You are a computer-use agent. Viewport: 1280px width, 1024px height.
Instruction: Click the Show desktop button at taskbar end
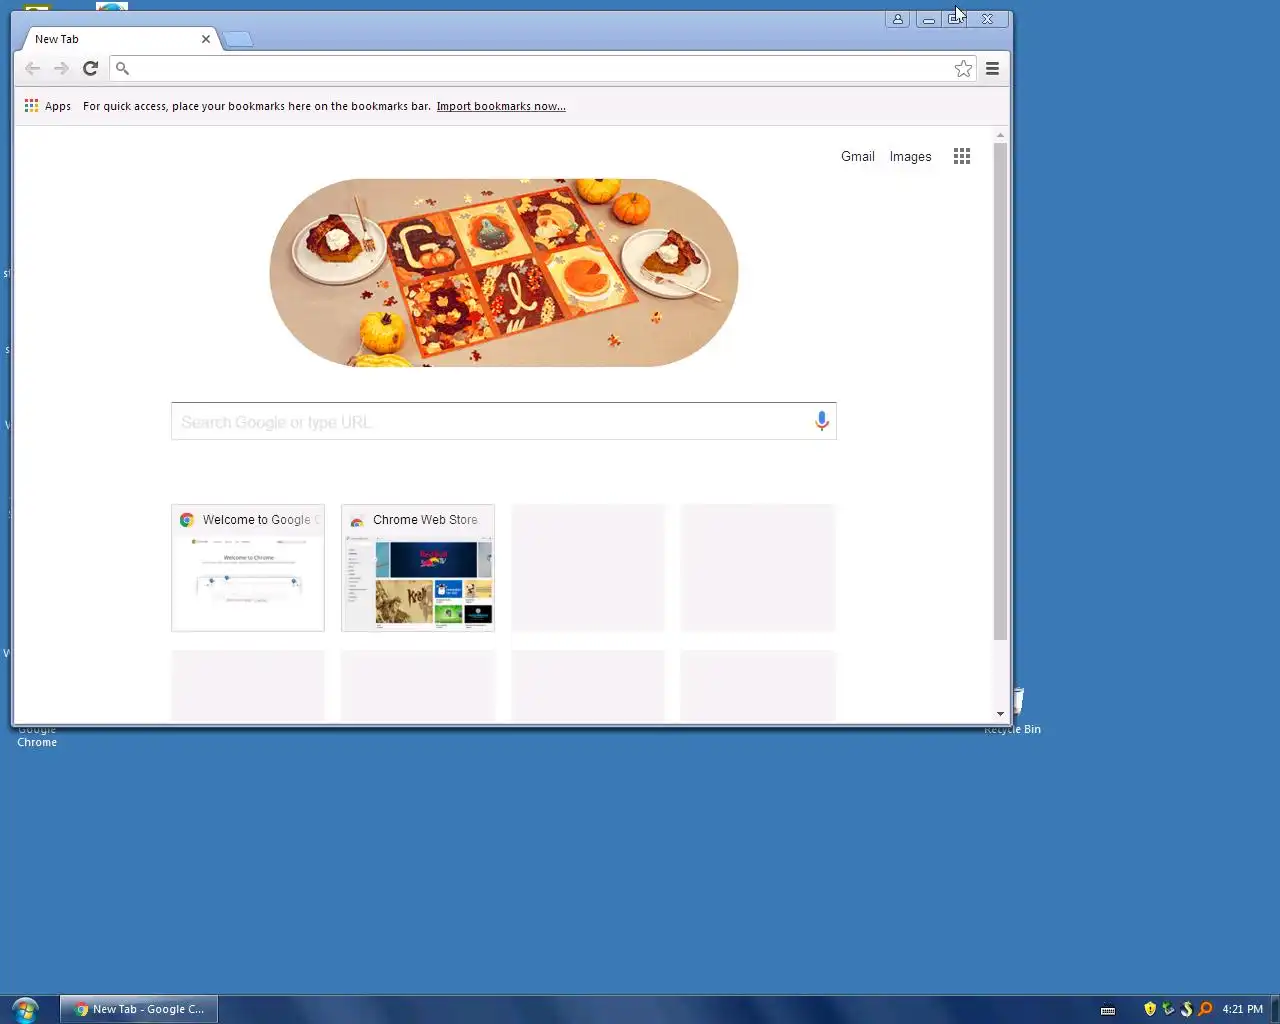1274,1009
